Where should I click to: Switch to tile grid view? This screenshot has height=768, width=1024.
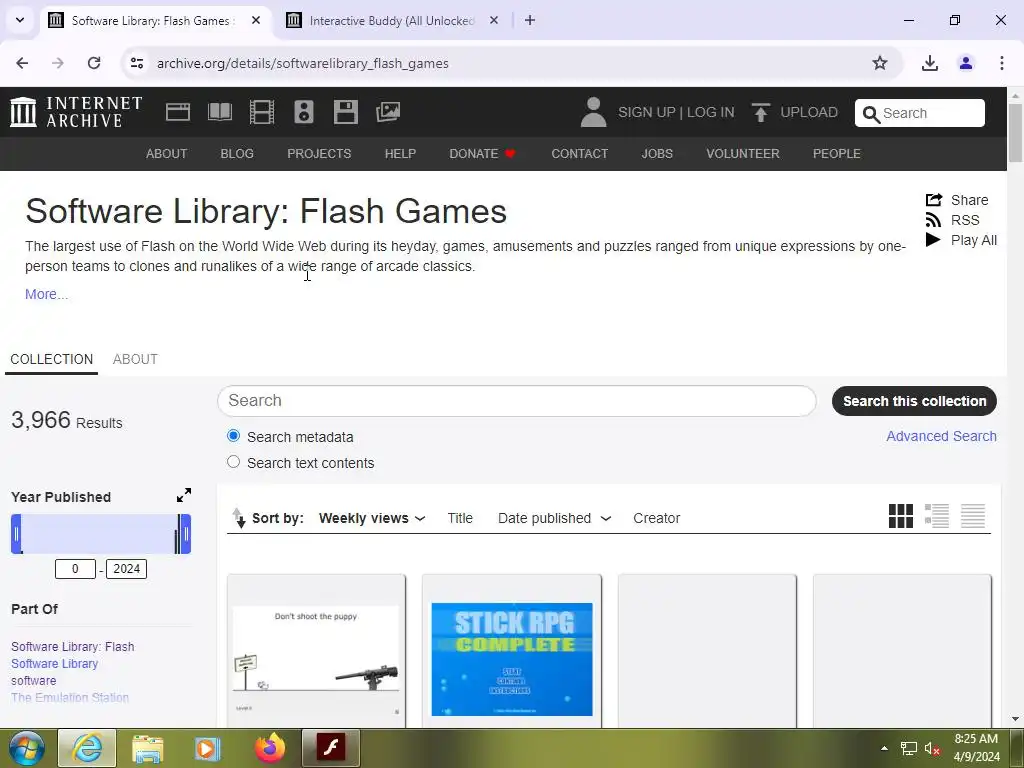click(901, 517)
